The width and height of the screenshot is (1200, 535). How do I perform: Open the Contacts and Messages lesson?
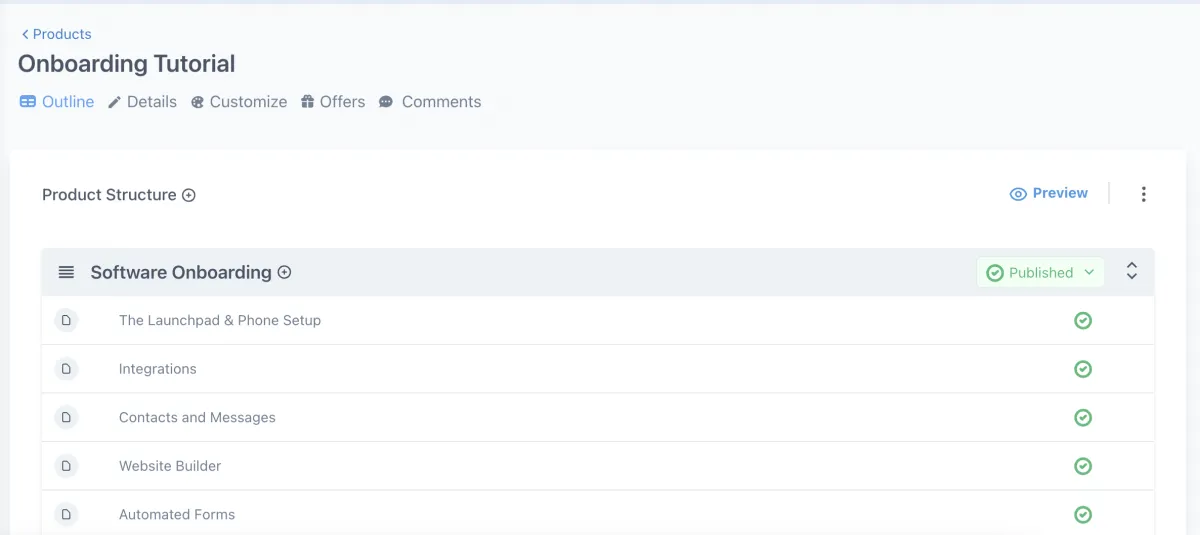[197, 417]
